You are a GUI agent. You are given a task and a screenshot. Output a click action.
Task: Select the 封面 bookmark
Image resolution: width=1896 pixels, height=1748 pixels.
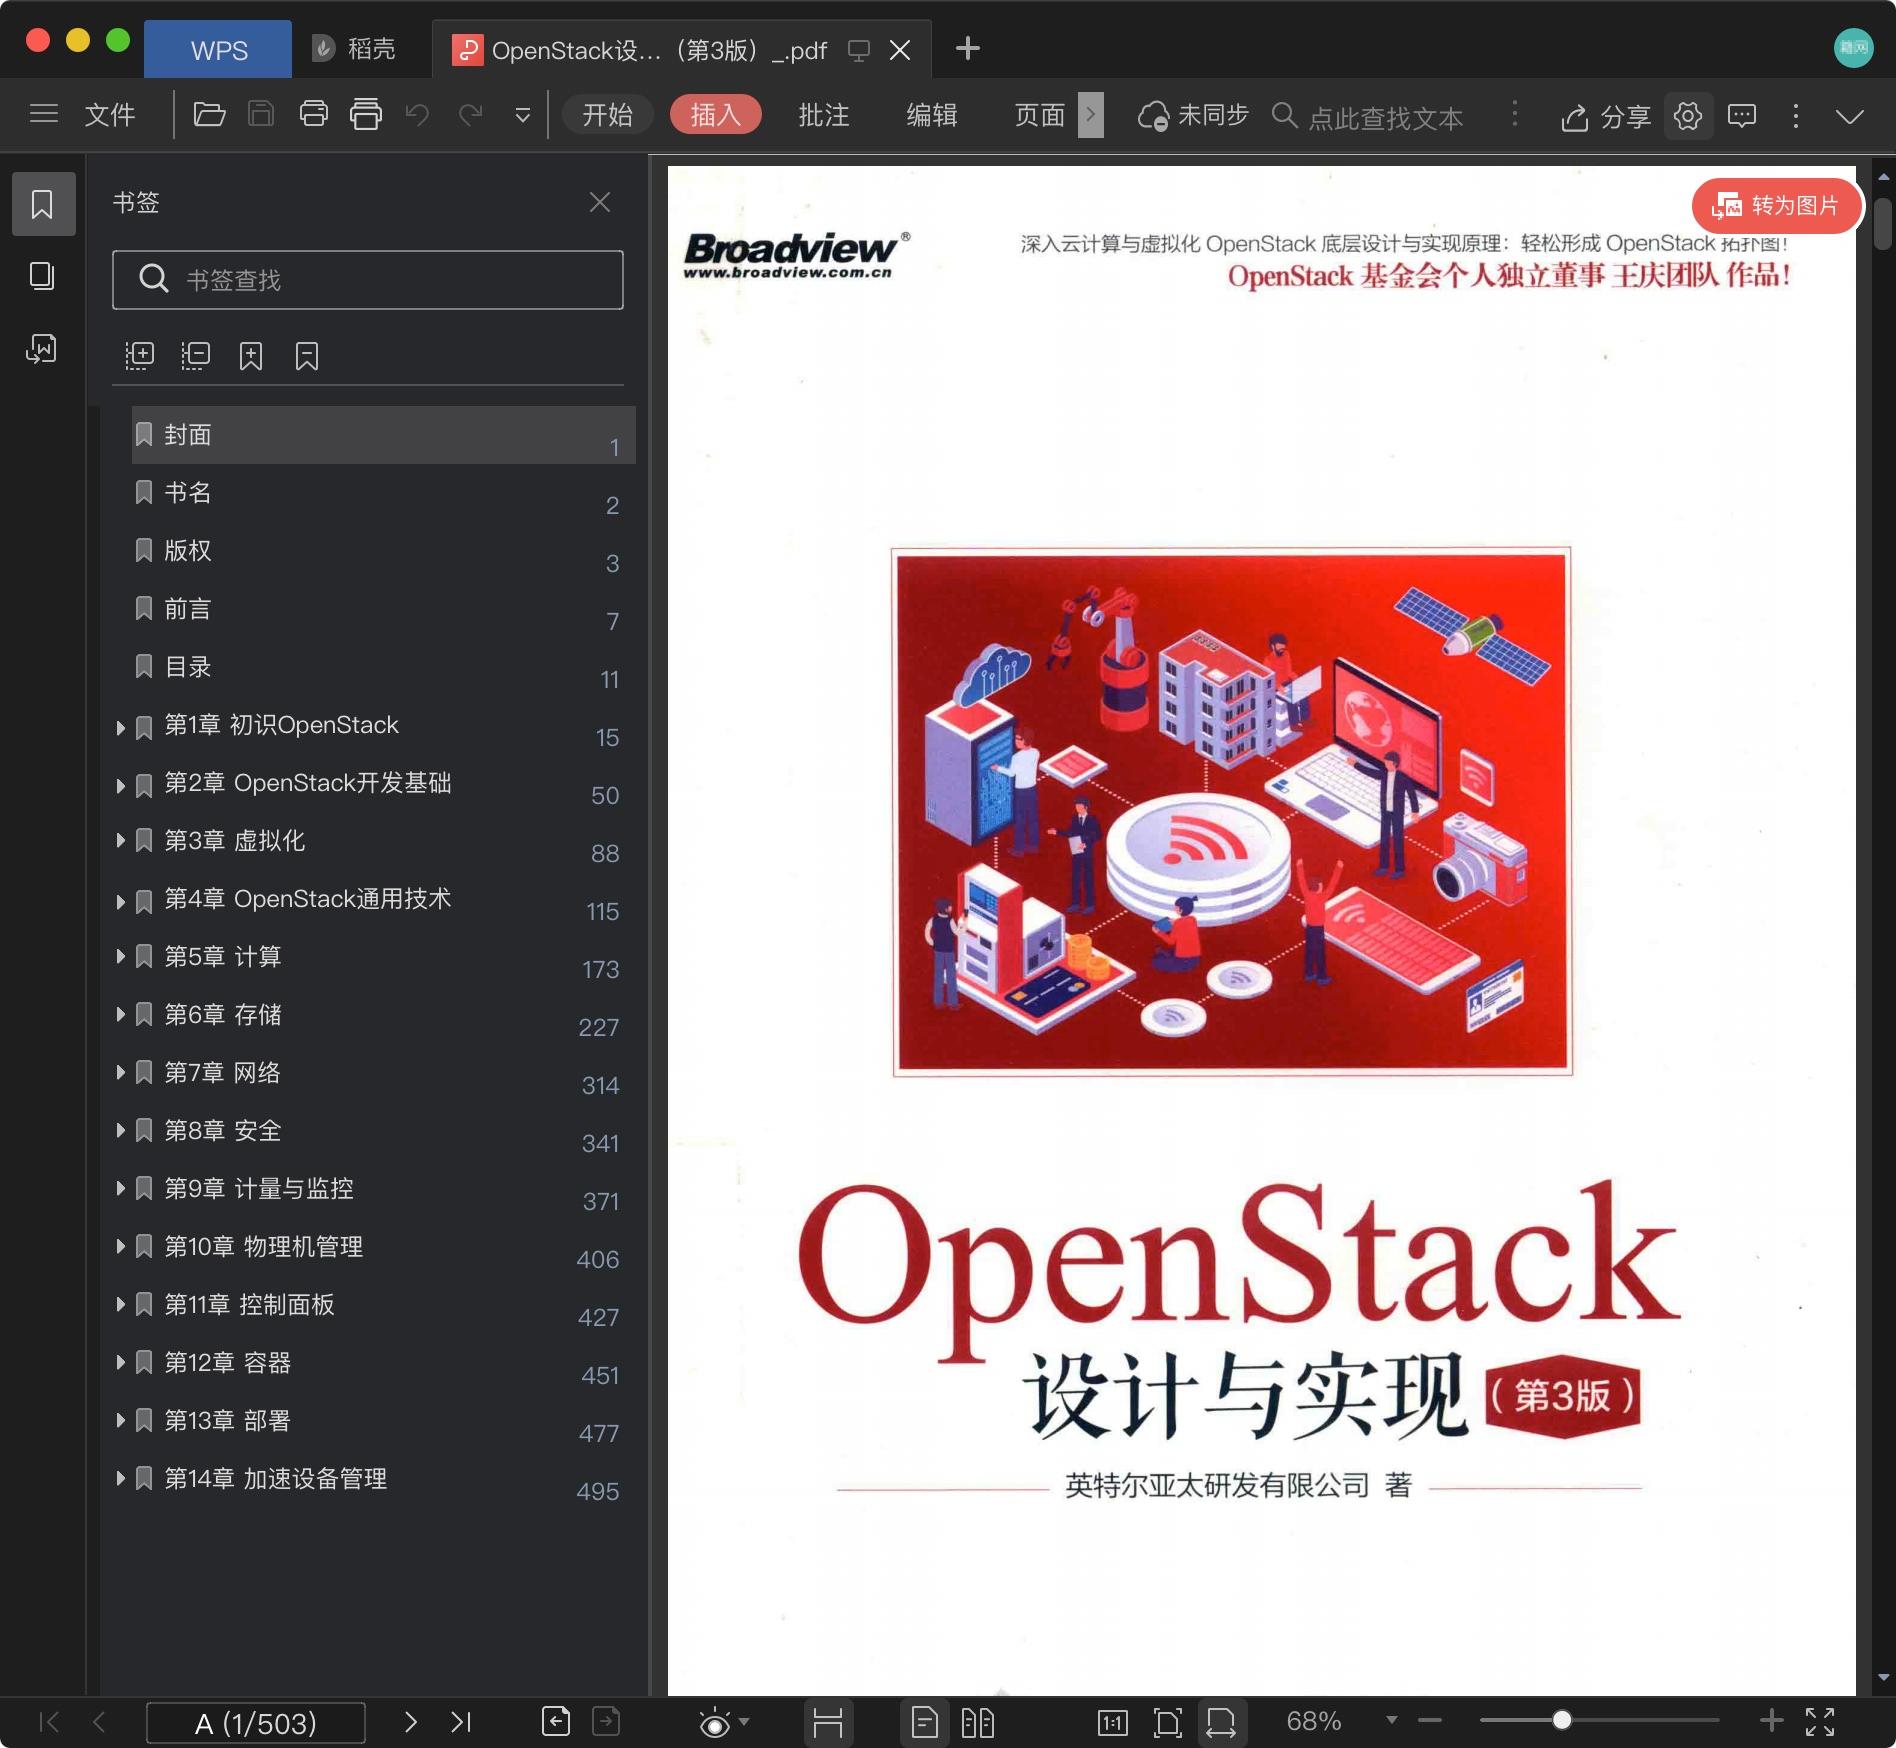[x=384, y=435]
